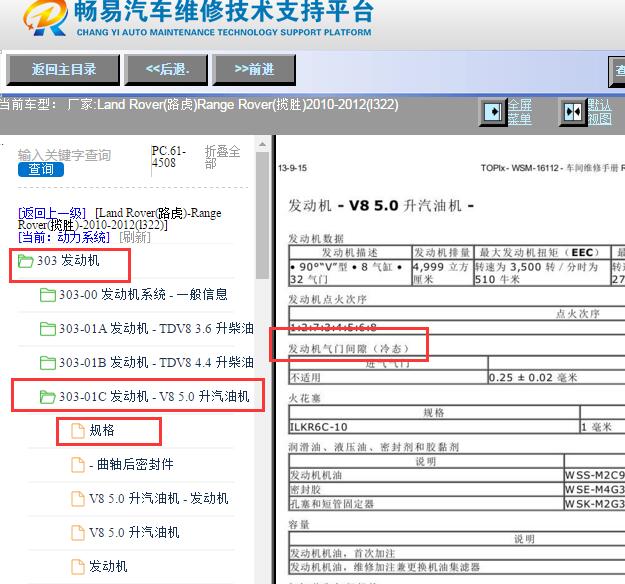The height and width of the screenshot is (584, 625).
Task: Expand the 303-01B folder icon
Action: pyautogui.click(x=48, y=363)
